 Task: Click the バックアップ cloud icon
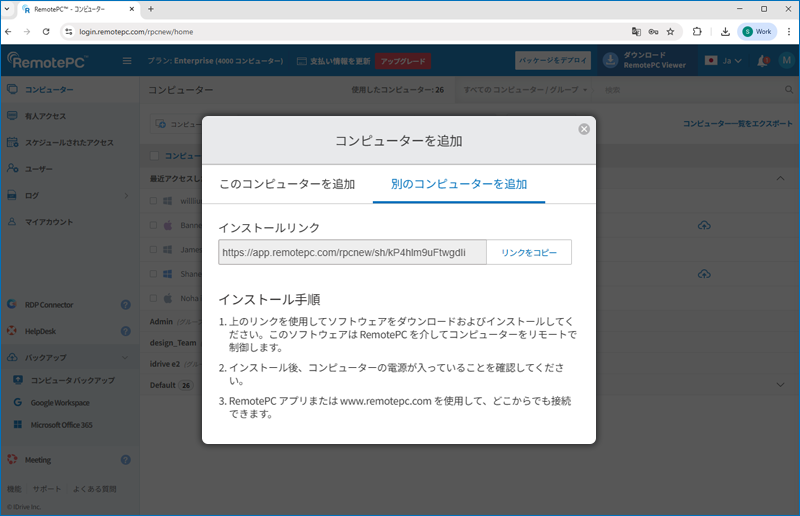[x=12, y=358]
